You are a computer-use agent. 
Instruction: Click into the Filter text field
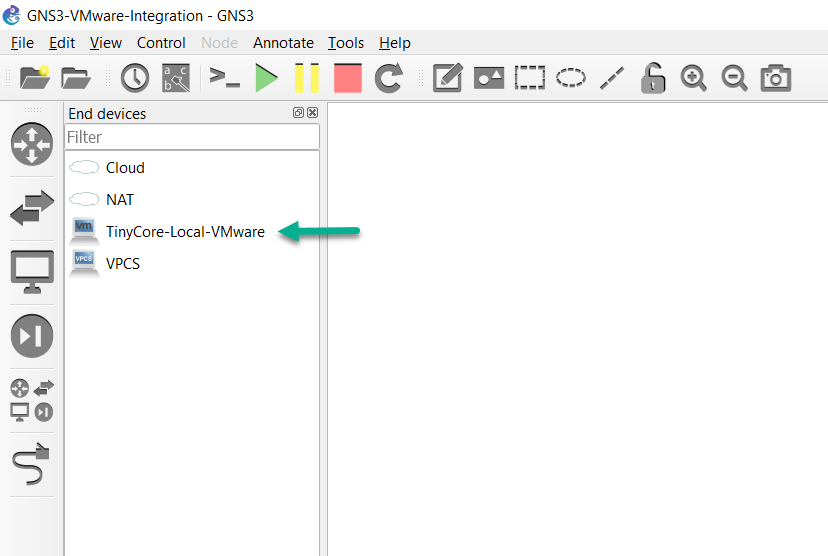point(192,137)
